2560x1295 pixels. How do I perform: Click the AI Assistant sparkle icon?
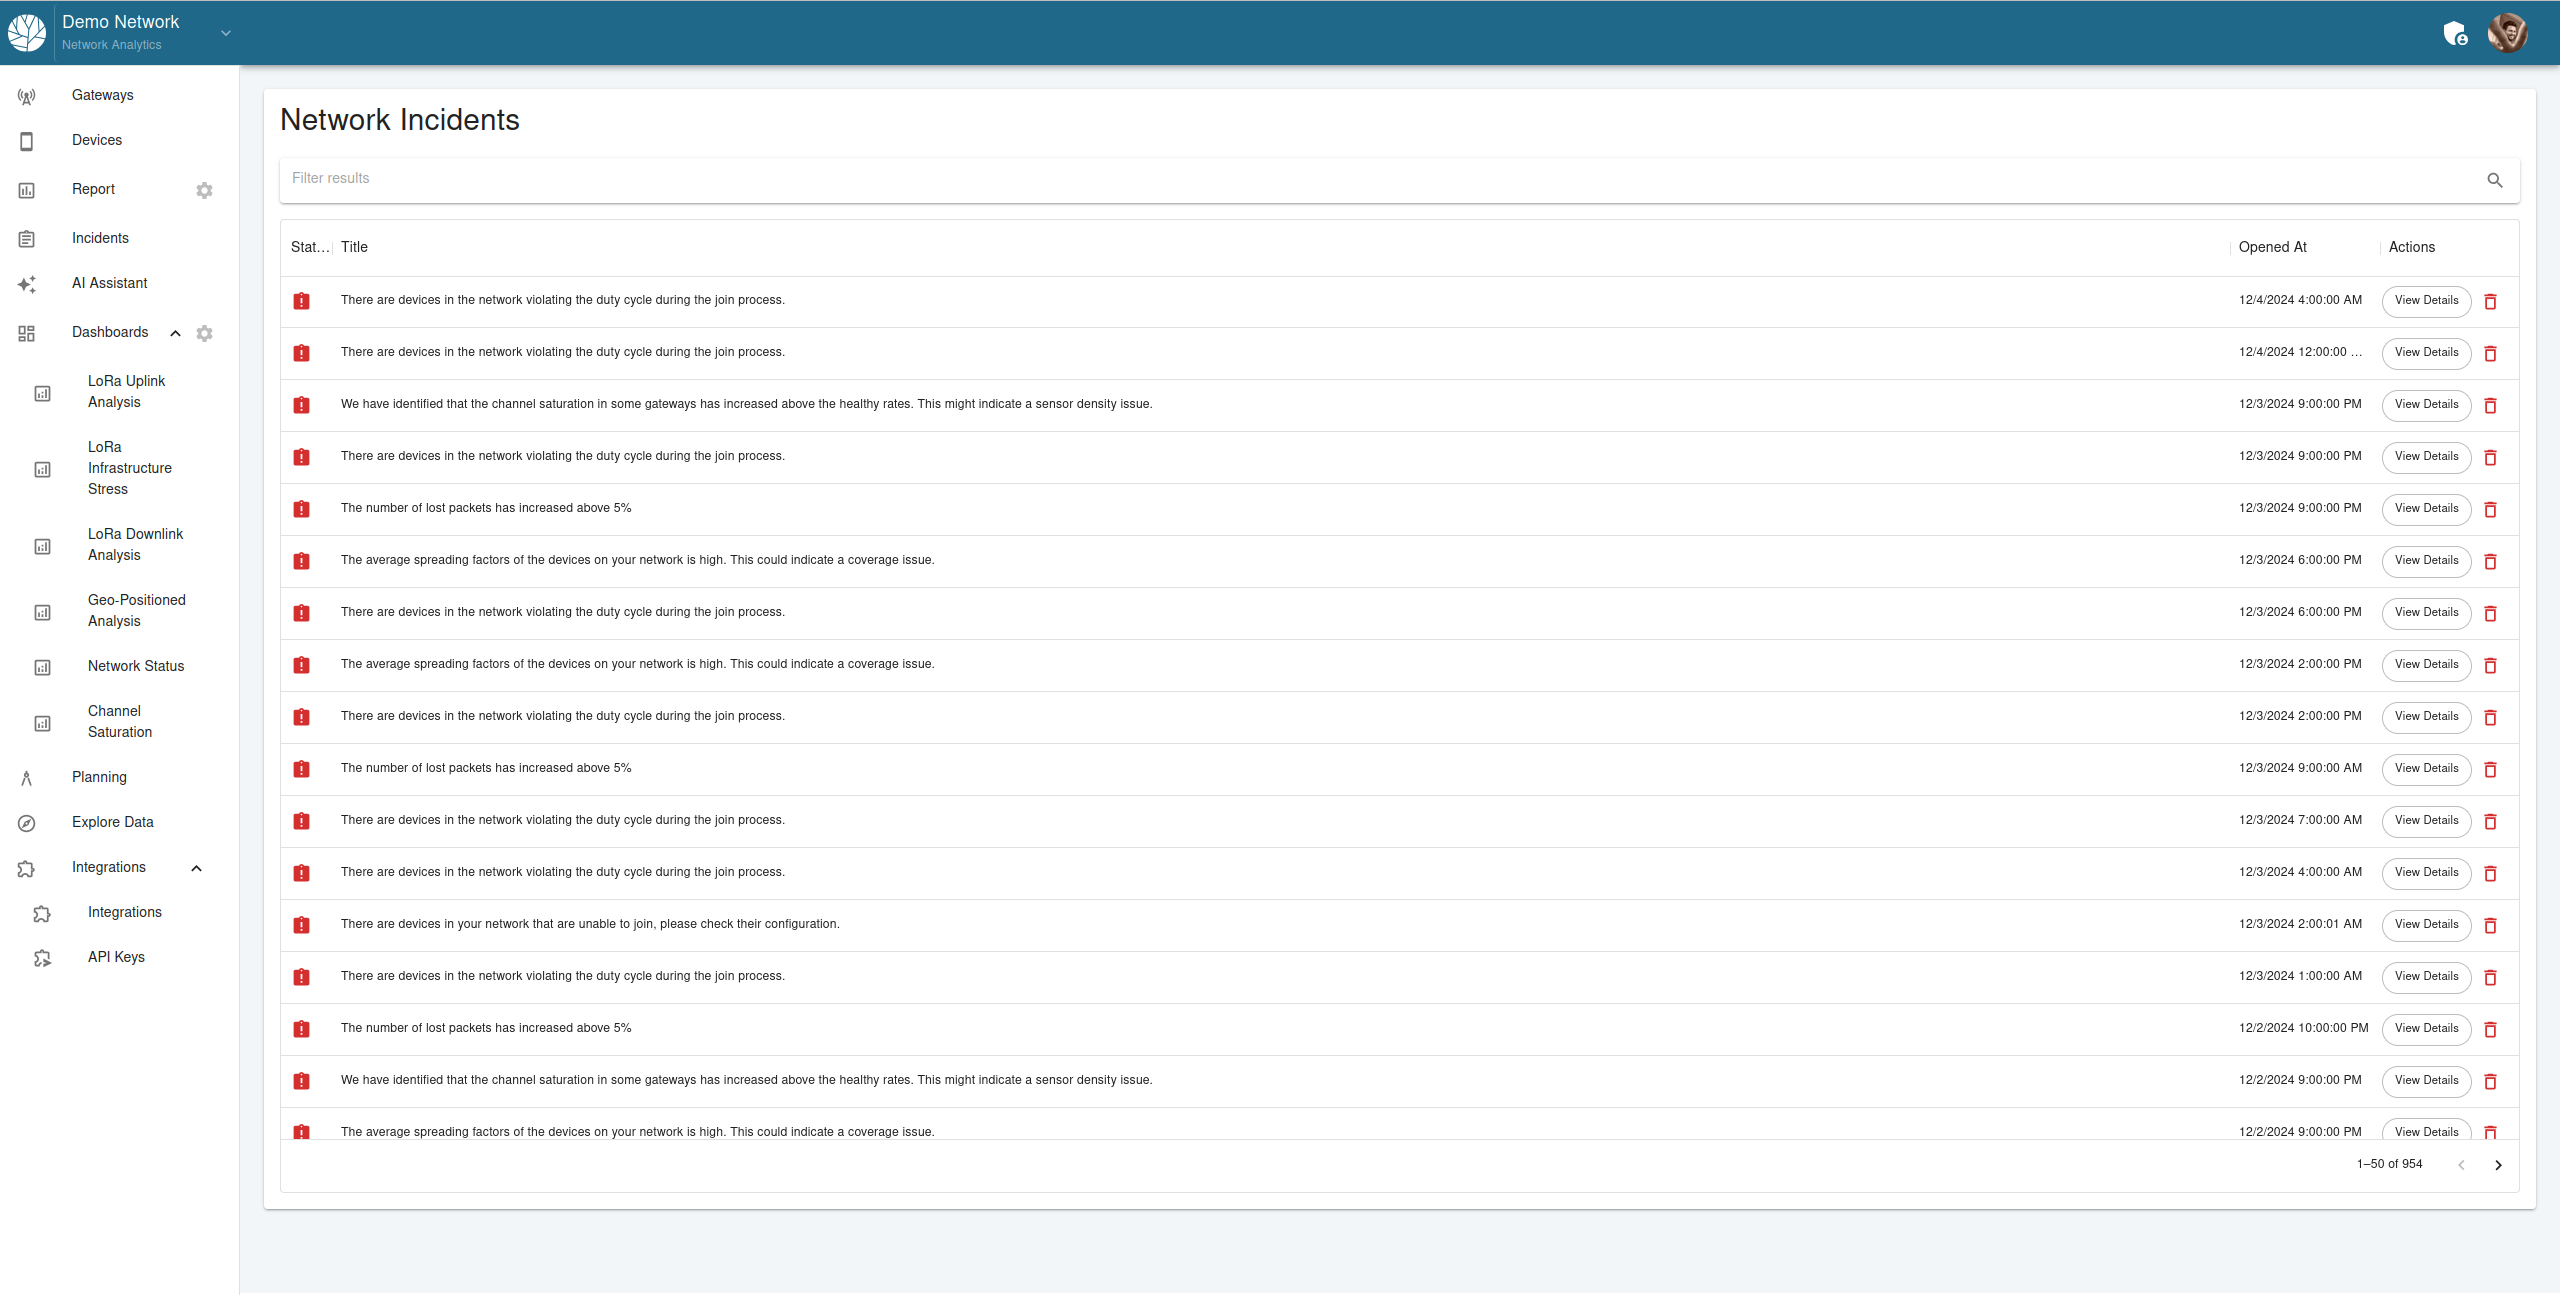(27, 285)
